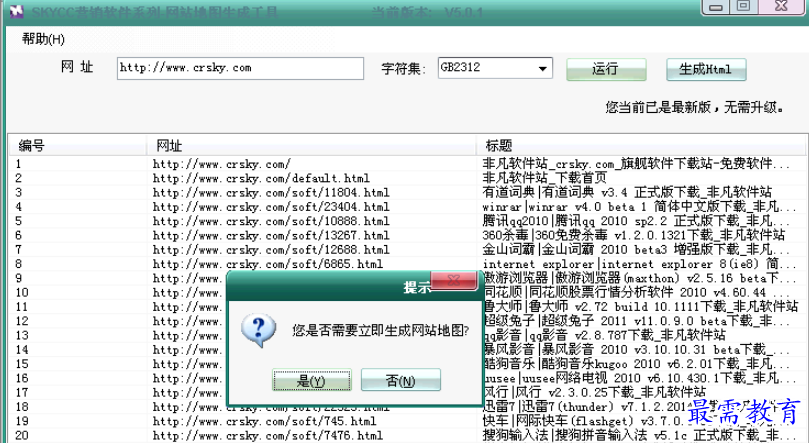Image resolution: width=809 pixels, height=443 pixels.
Task: Click the SKYCC app icon in title bar
Action: (16, 11)
